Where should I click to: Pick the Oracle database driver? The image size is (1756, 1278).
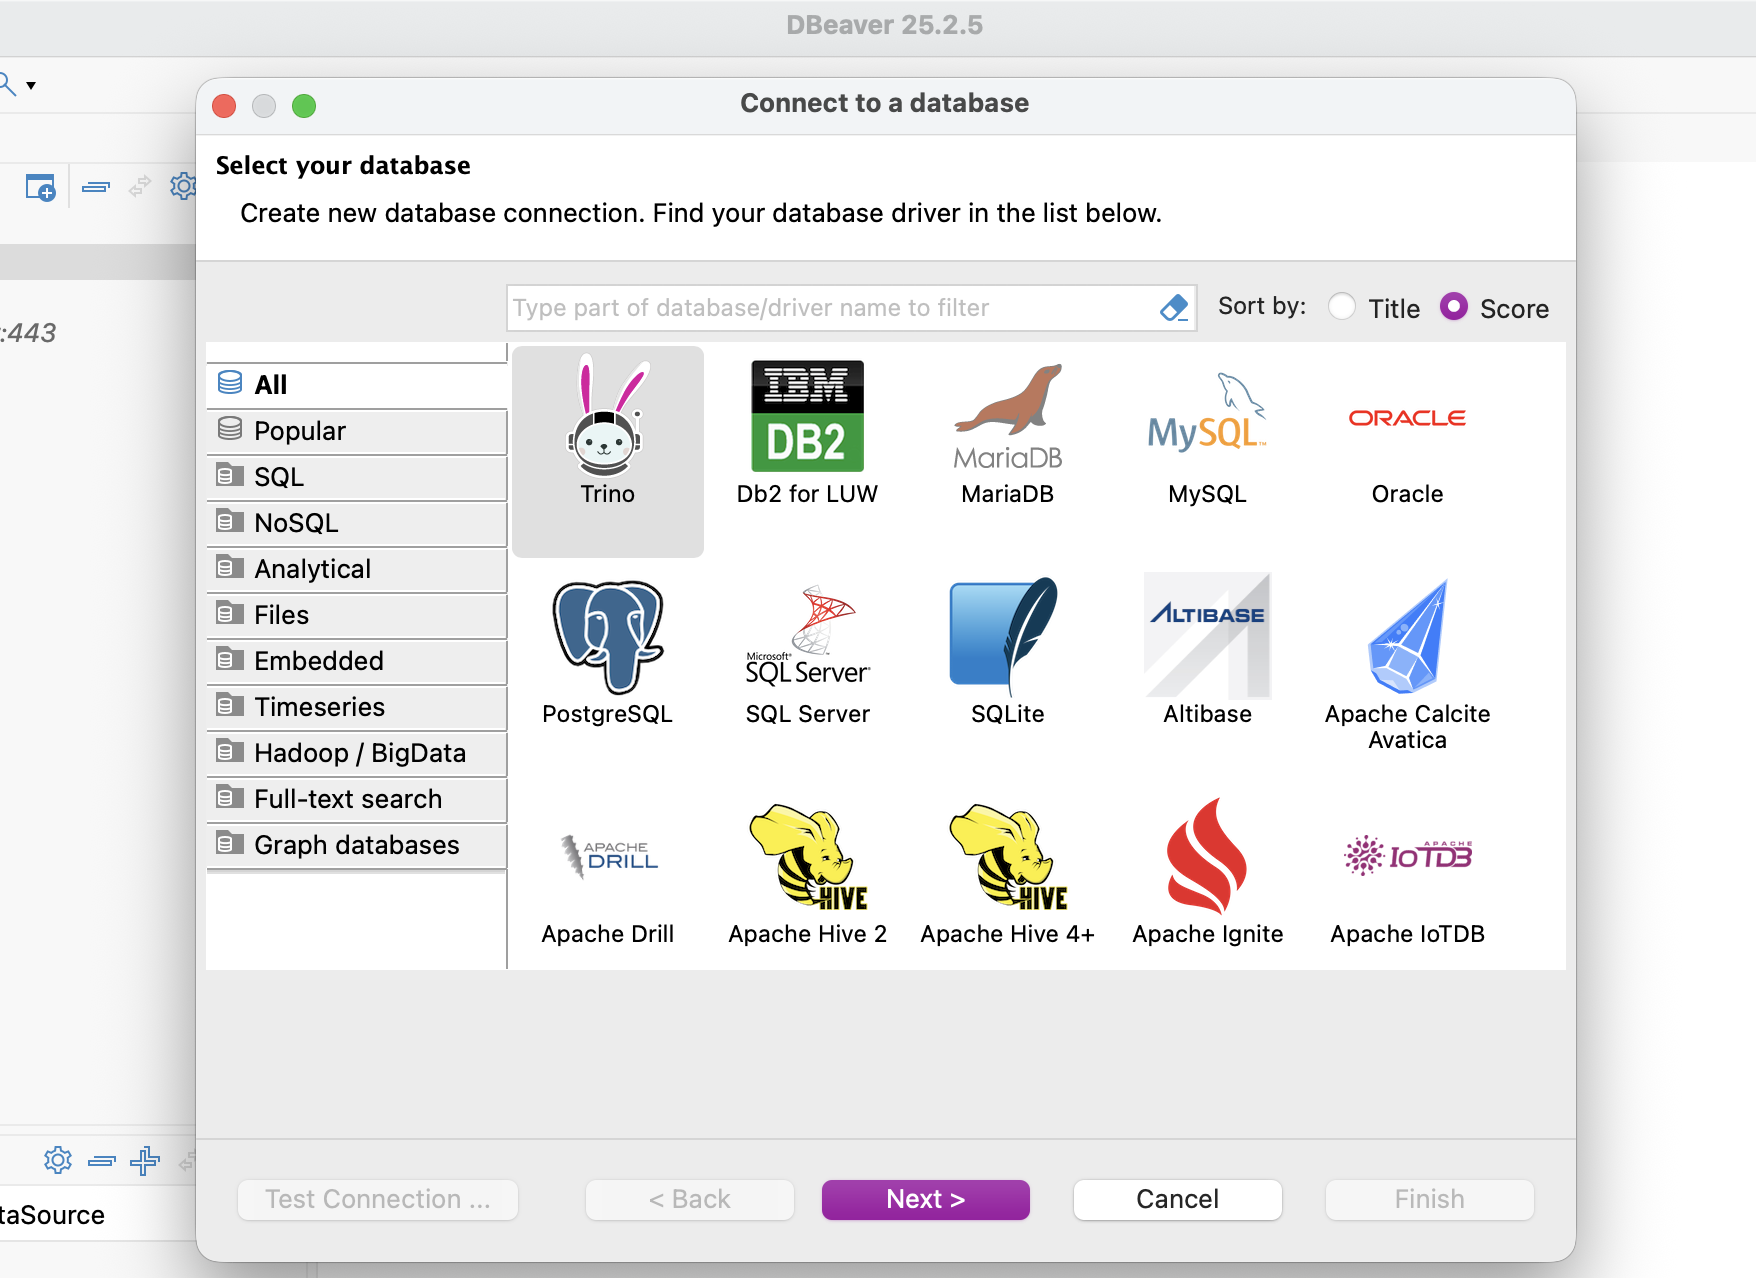[x=1407, y=418]
